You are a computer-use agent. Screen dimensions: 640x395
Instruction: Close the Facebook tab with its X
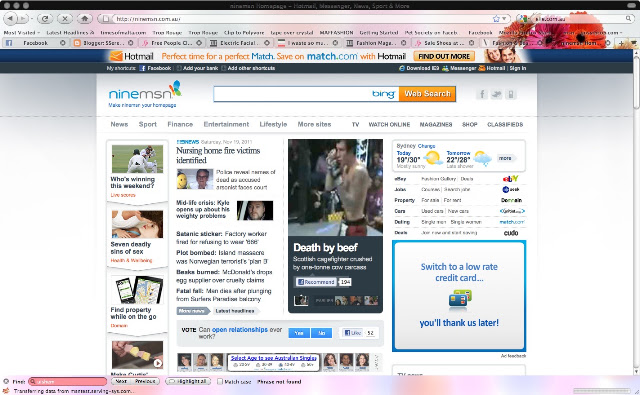point(62,42)
